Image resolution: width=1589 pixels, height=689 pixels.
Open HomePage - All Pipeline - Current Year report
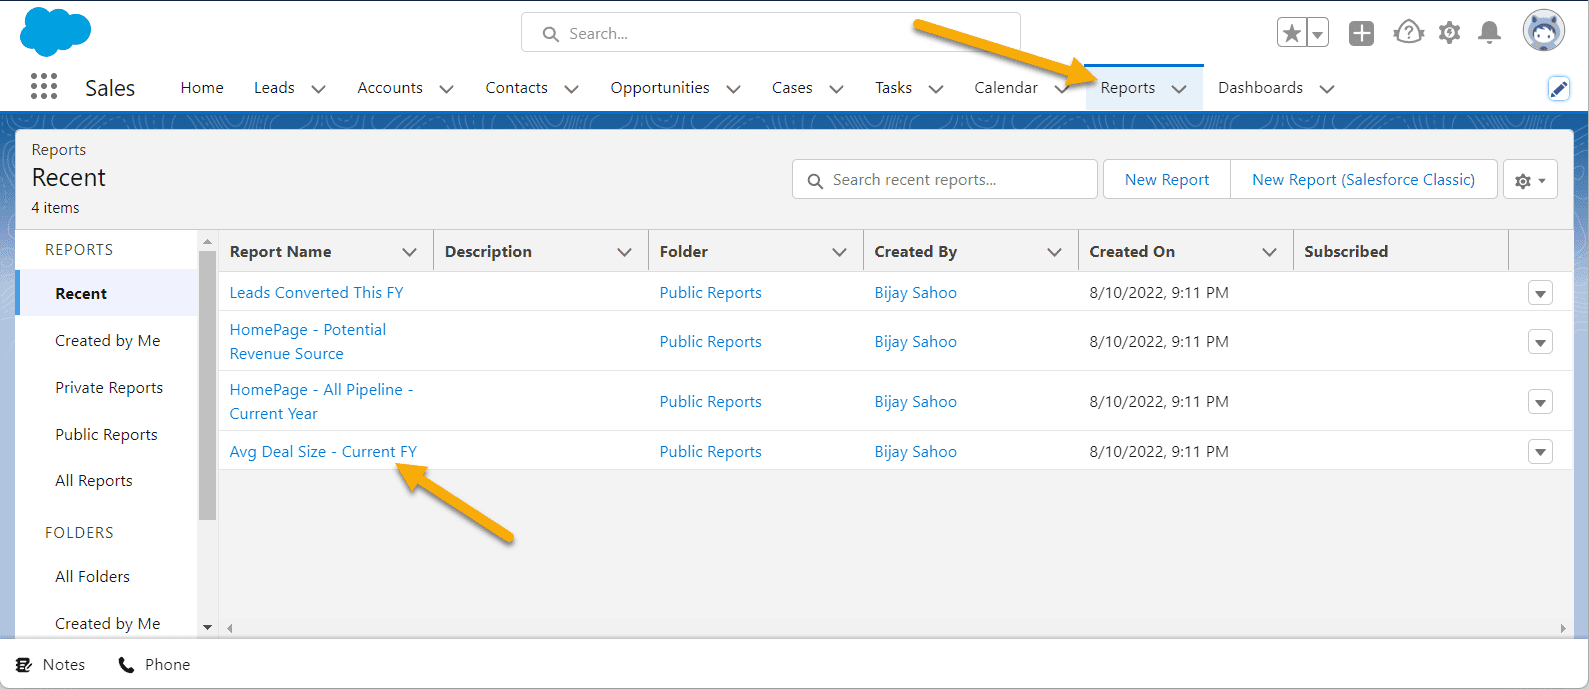click(x=321, y=402)
